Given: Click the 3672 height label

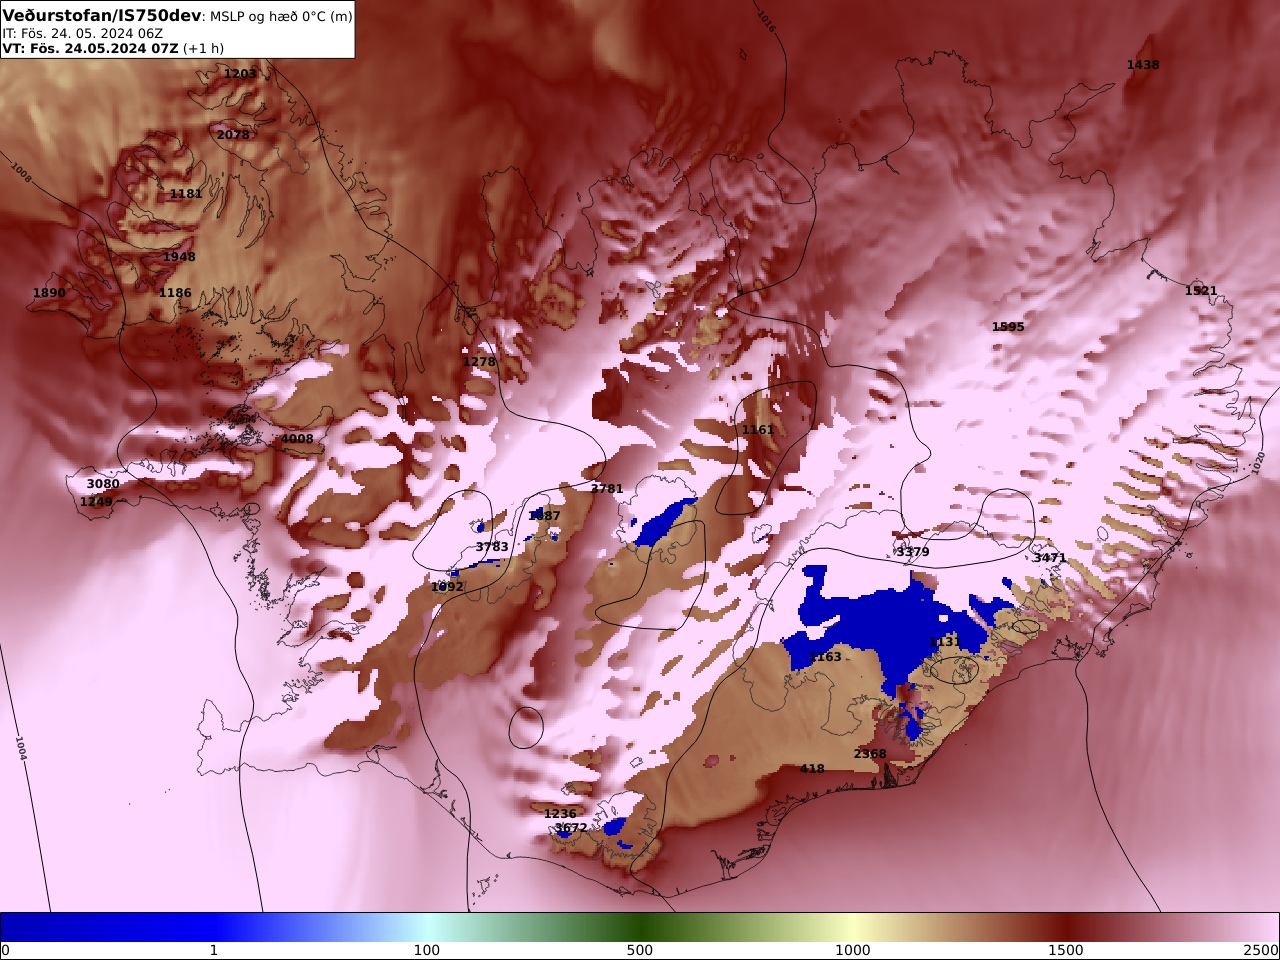Looking at the screenshot, I should tap(571, 828).
